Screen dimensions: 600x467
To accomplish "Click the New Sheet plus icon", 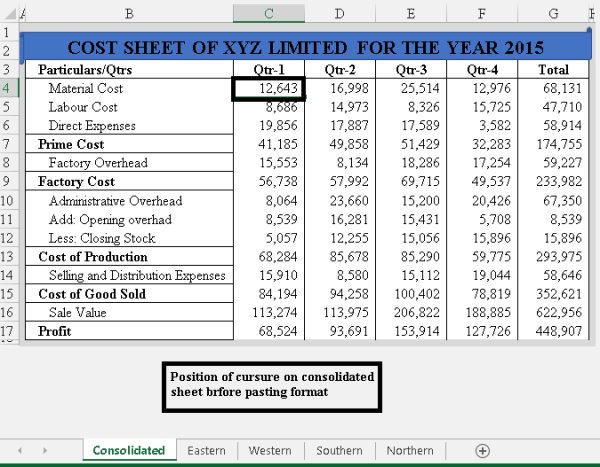I will coord(483,451).
